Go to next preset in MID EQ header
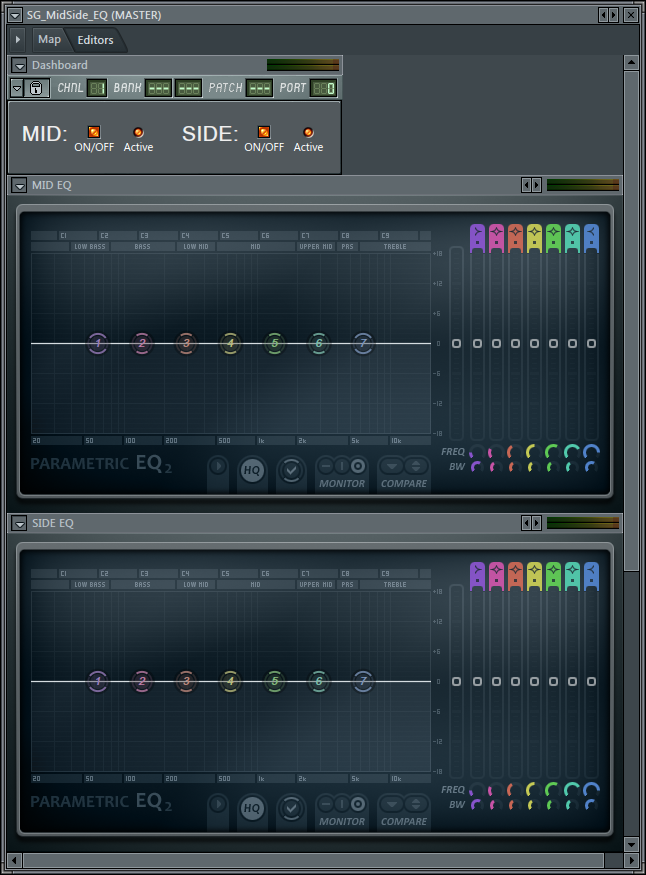 [537, 185]
